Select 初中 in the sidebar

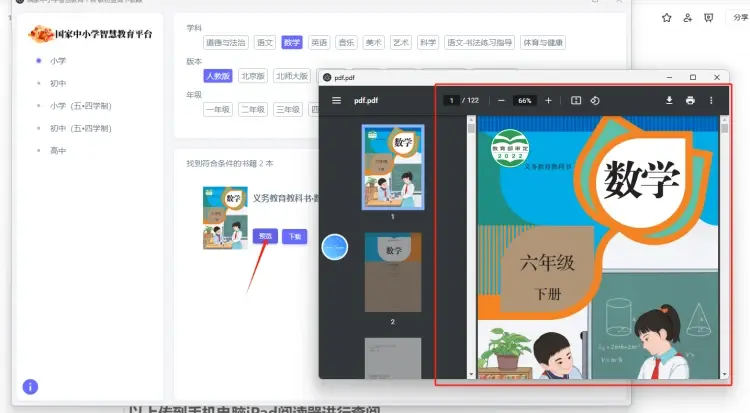click(x=58, y=83)
